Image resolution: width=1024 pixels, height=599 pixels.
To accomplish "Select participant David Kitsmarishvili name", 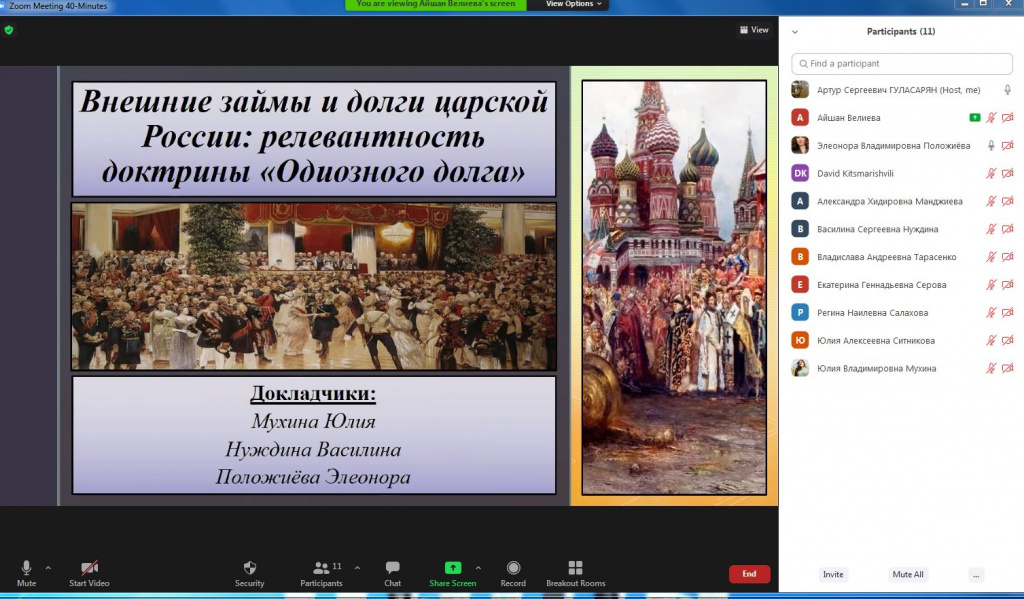I will coord(855,173).
